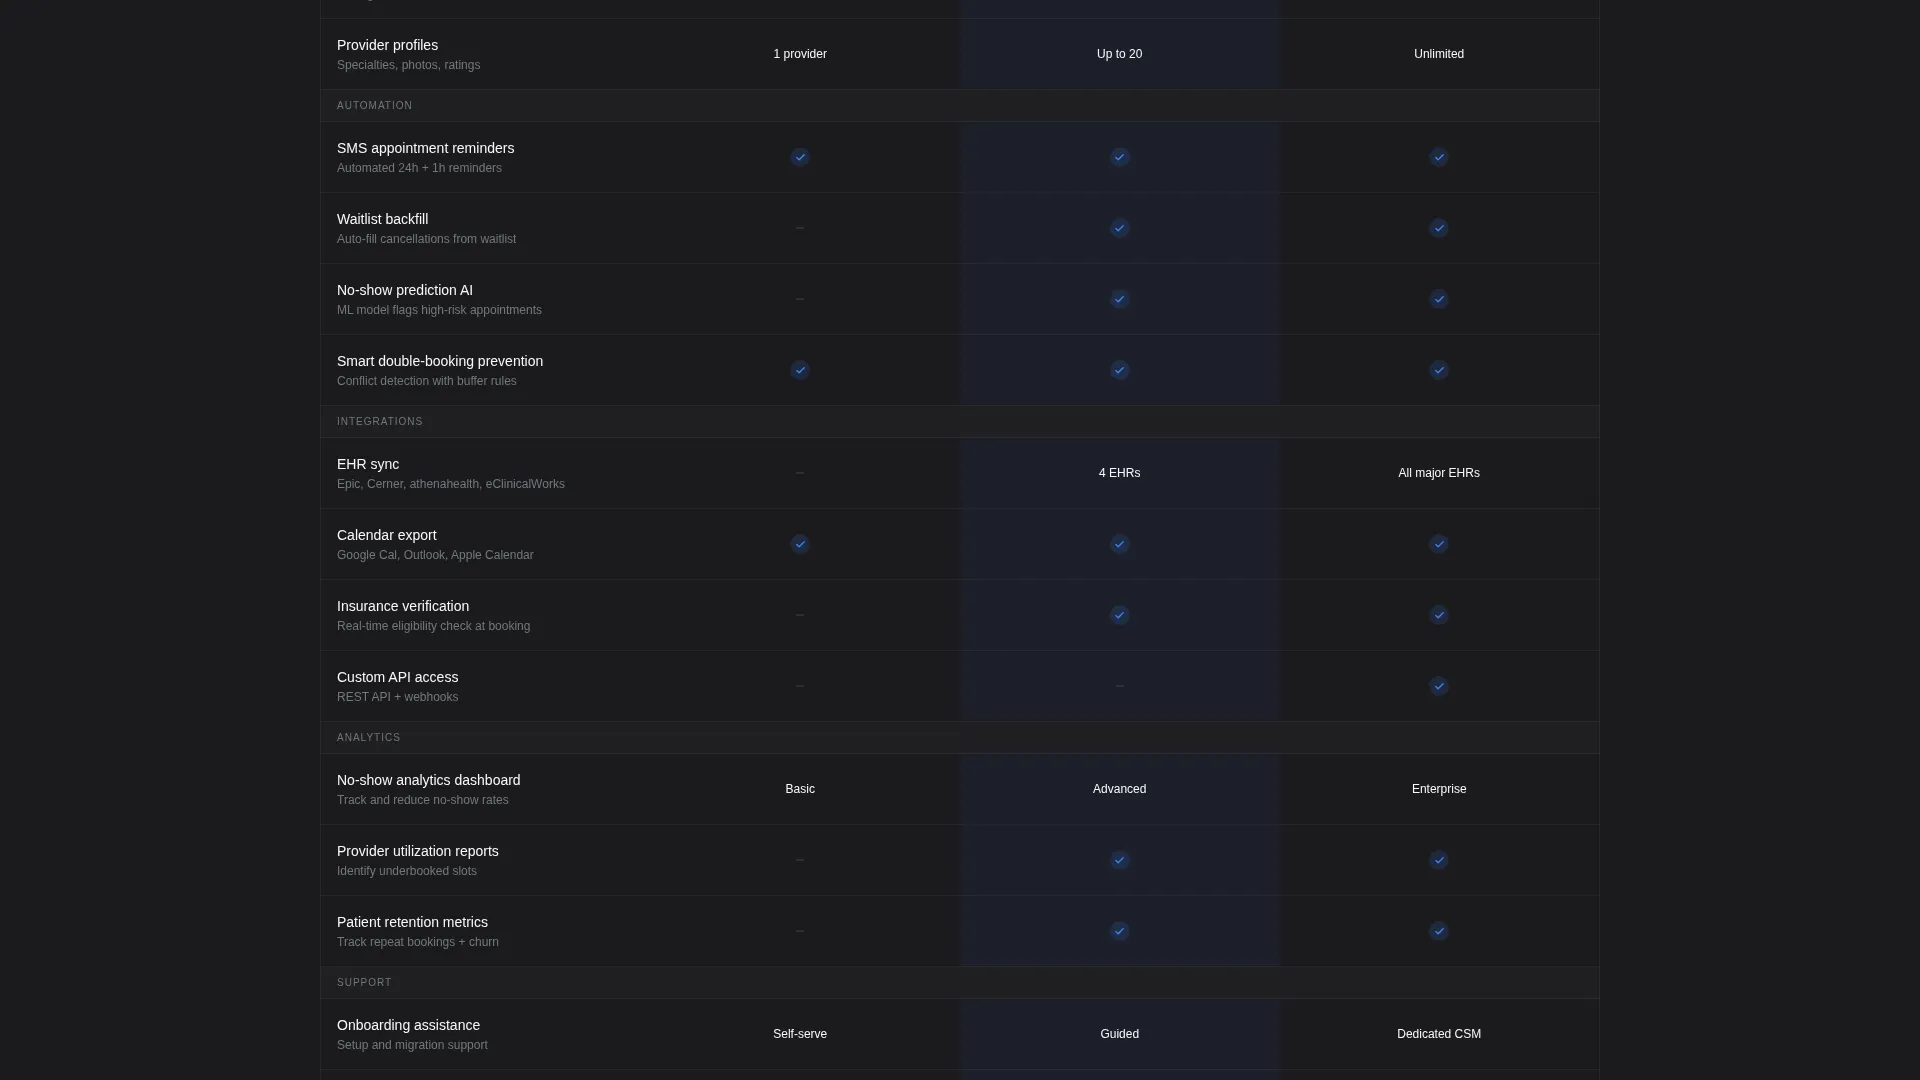The image size is (1920, 1080).
Task: Click the "No-show prediction AI" feature name
Action: pos(405,290)
